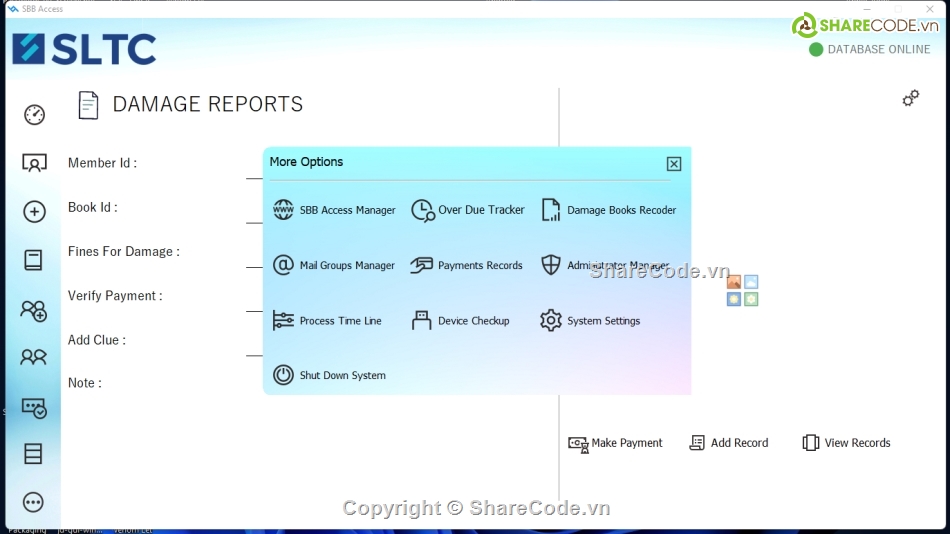Open the stacked records sidebar icon
This screenshot has height=534, width=950.
(34, 454)
